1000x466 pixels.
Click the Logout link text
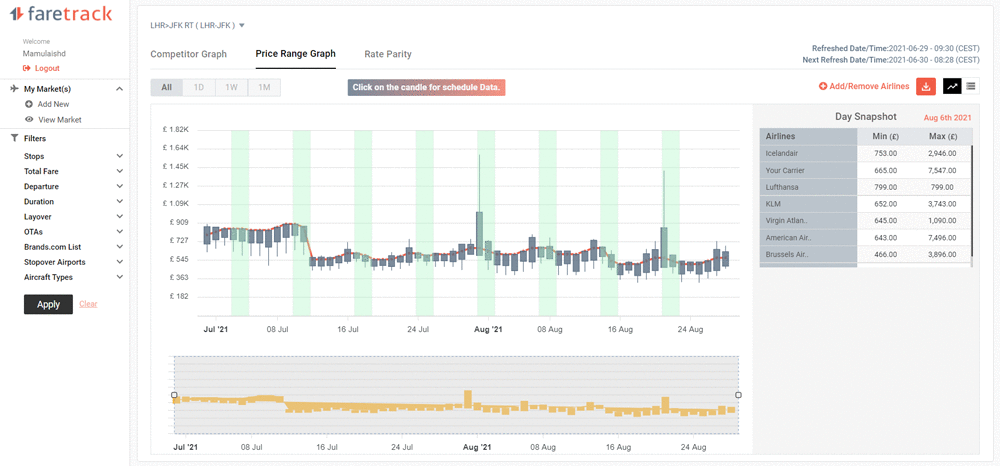[47, 68]
